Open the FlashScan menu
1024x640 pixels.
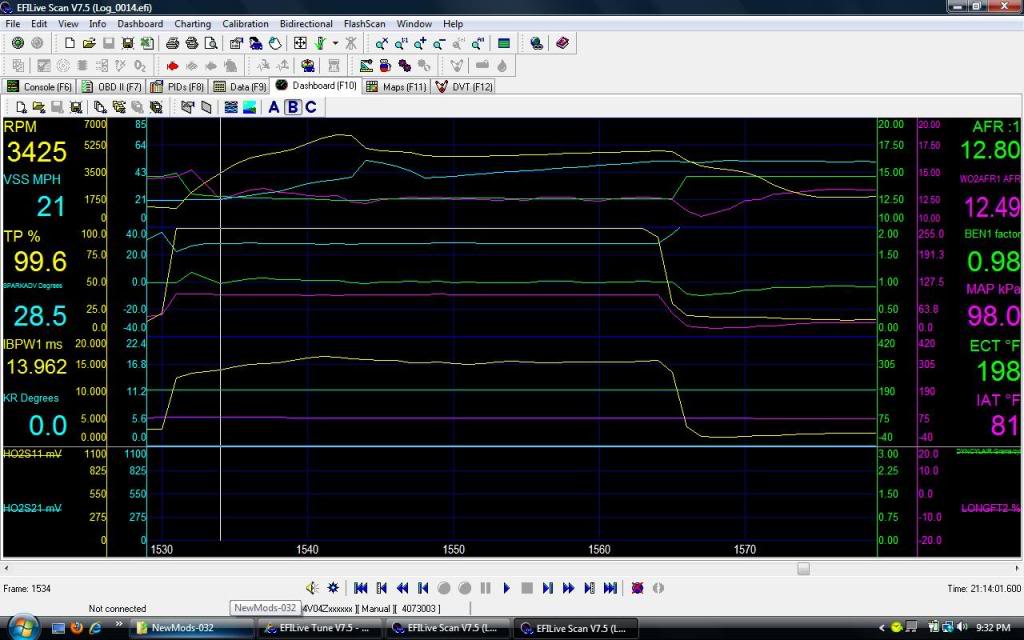(x=364, y=24)
